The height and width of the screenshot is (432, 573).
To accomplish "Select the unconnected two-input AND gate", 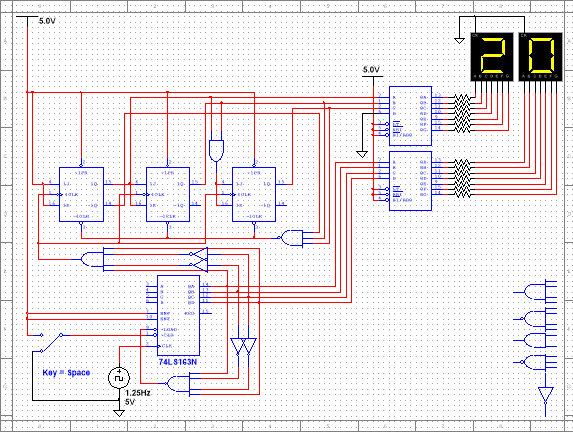I will (x=536, y=341).
